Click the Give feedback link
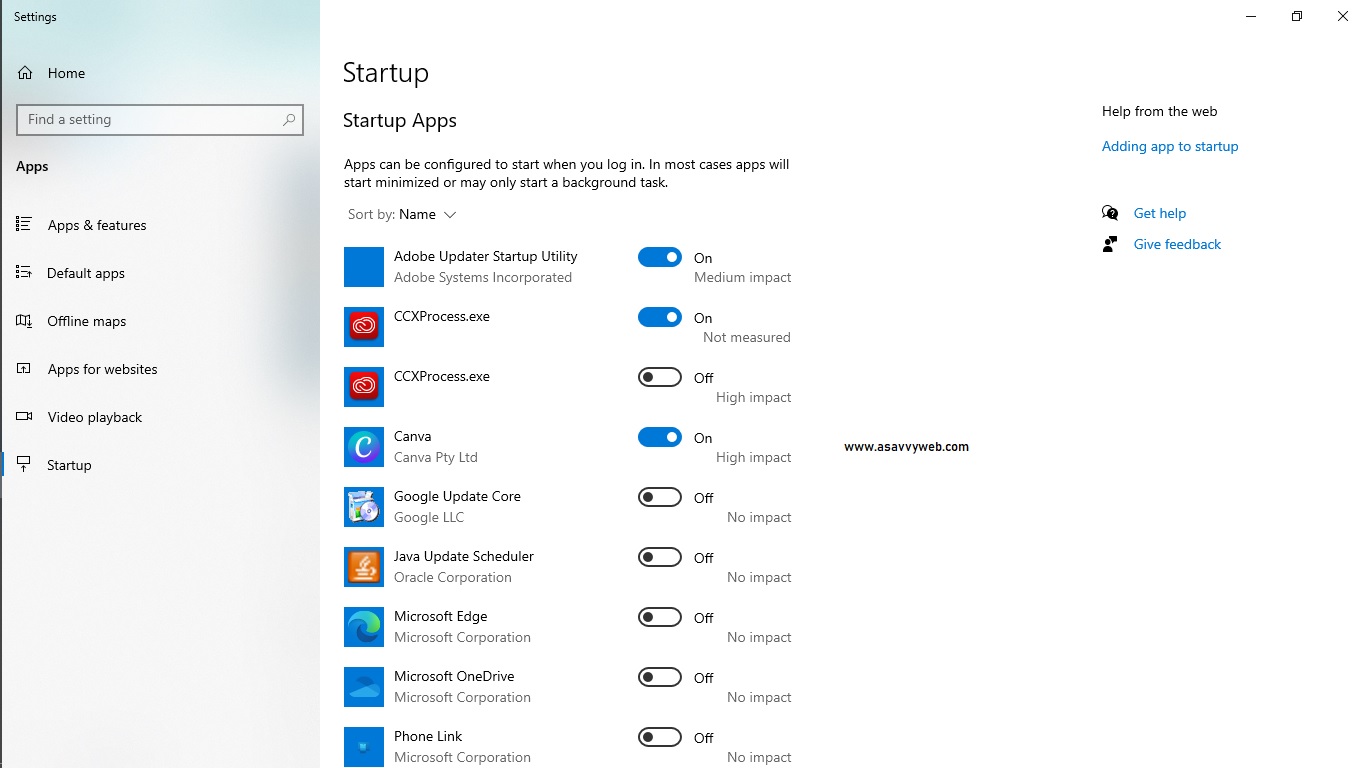 click(x=1177, y=244)
